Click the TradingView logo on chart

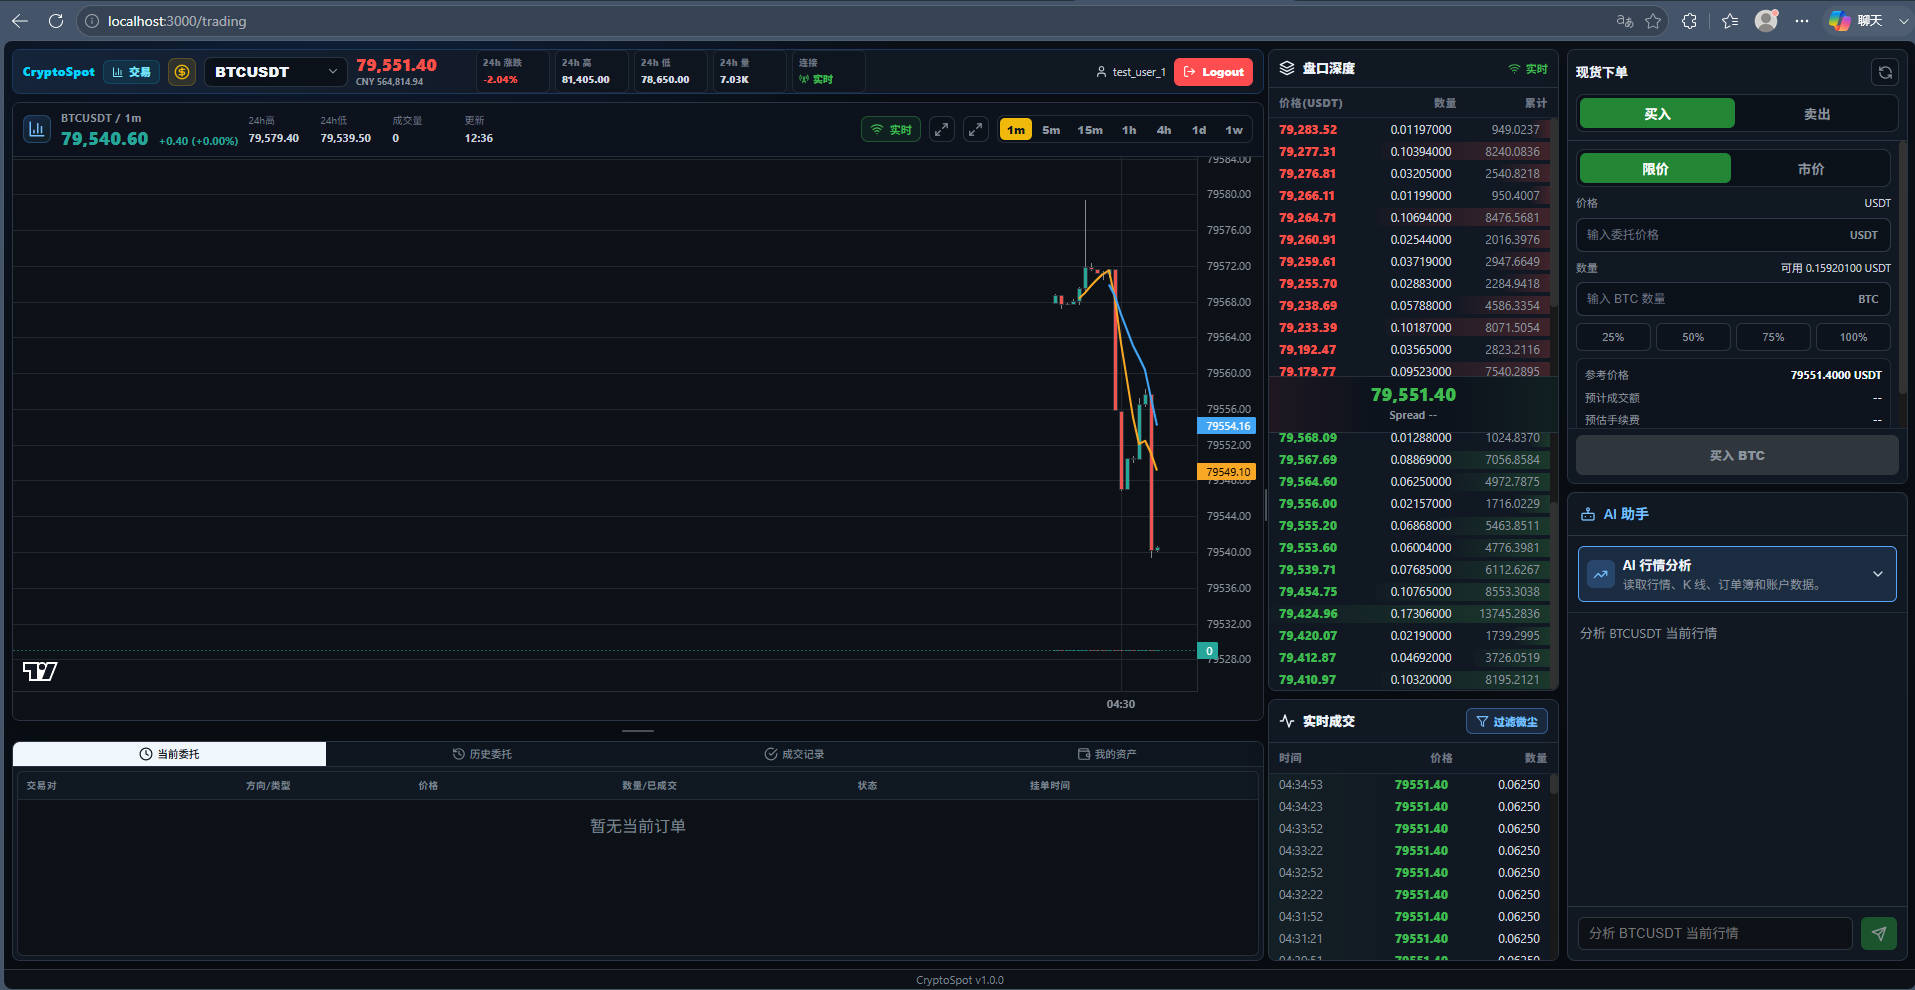40,671
